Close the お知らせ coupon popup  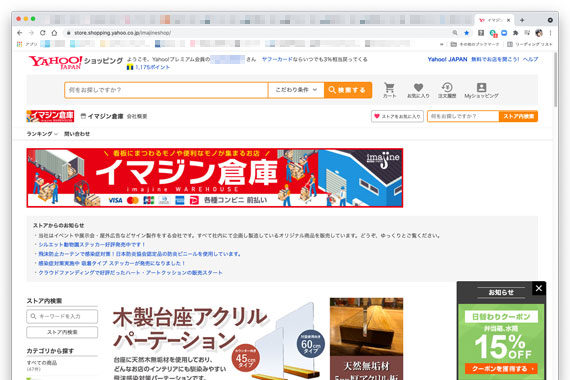point(539,288)
